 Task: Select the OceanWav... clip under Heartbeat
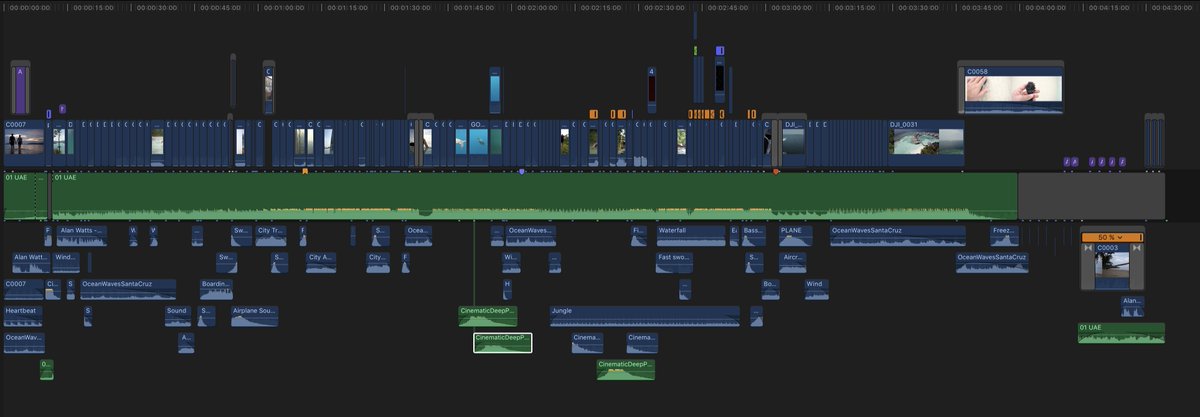click(x=24, y=343)
